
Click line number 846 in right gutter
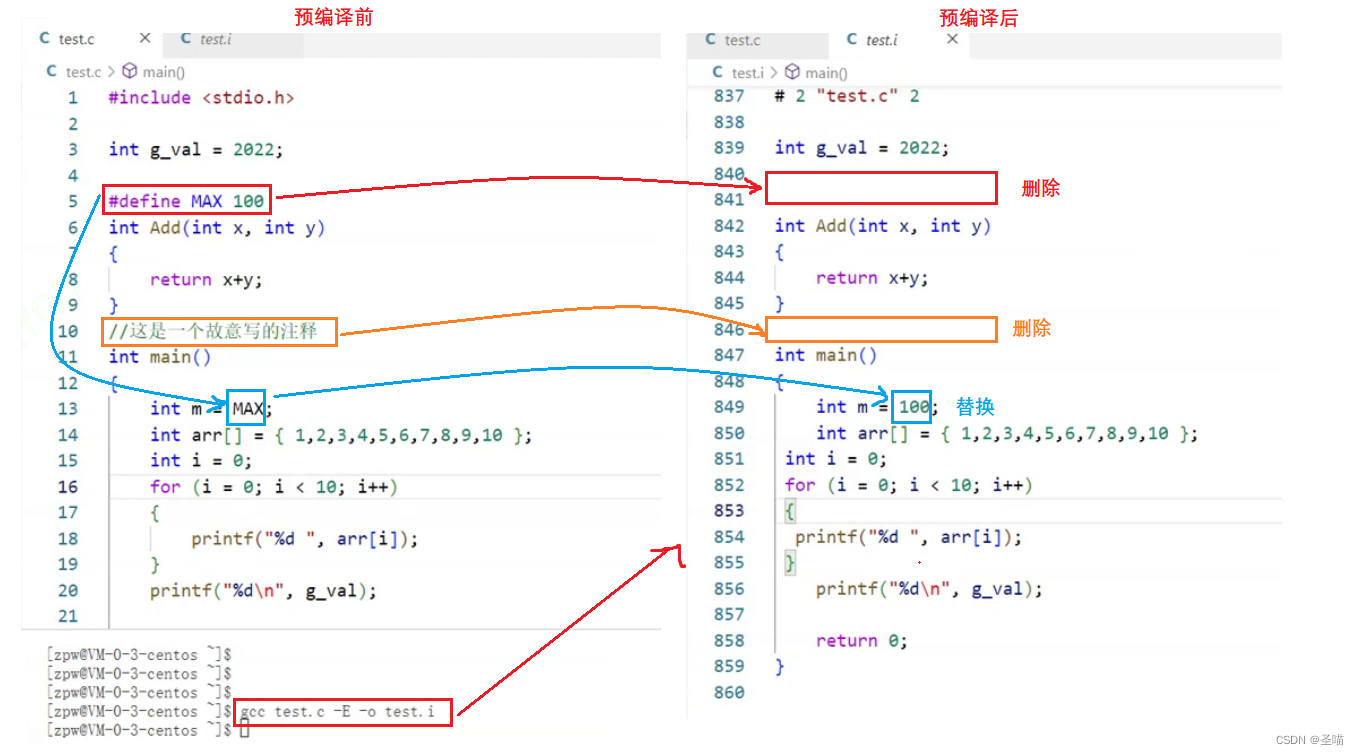[729, 330]
